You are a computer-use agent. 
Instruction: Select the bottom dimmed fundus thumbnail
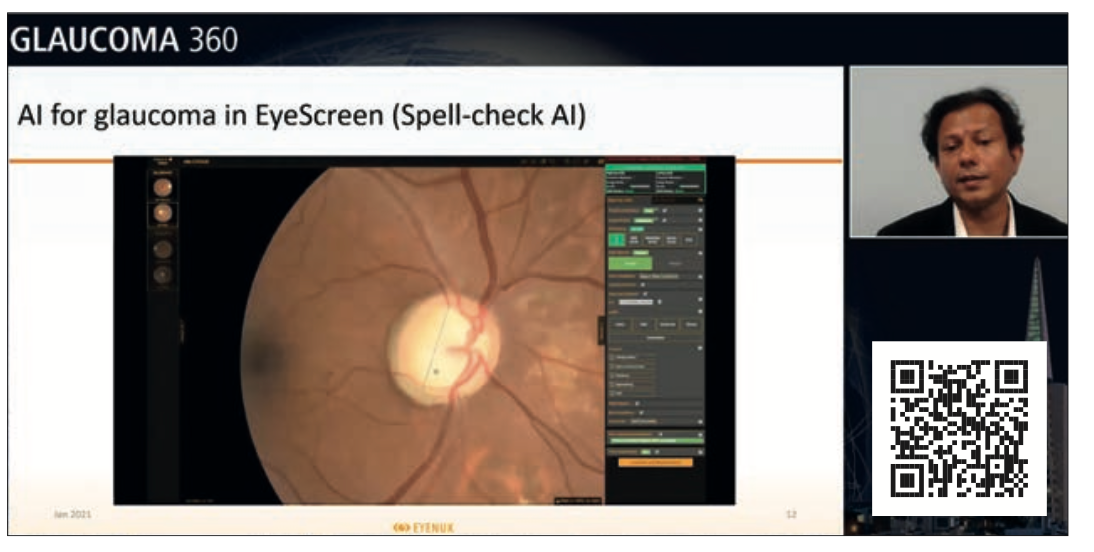click(163, 275)
